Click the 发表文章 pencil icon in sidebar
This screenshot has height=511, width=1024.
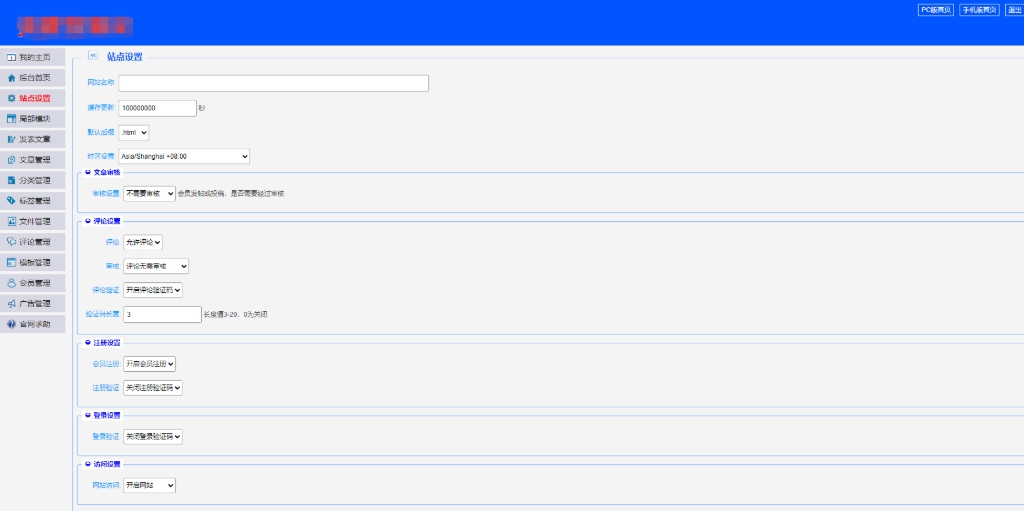click(12, 139)
